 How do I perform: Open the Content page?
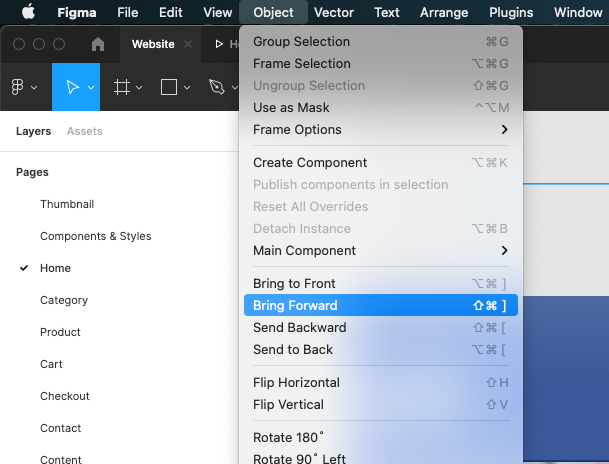click(61, 459)
